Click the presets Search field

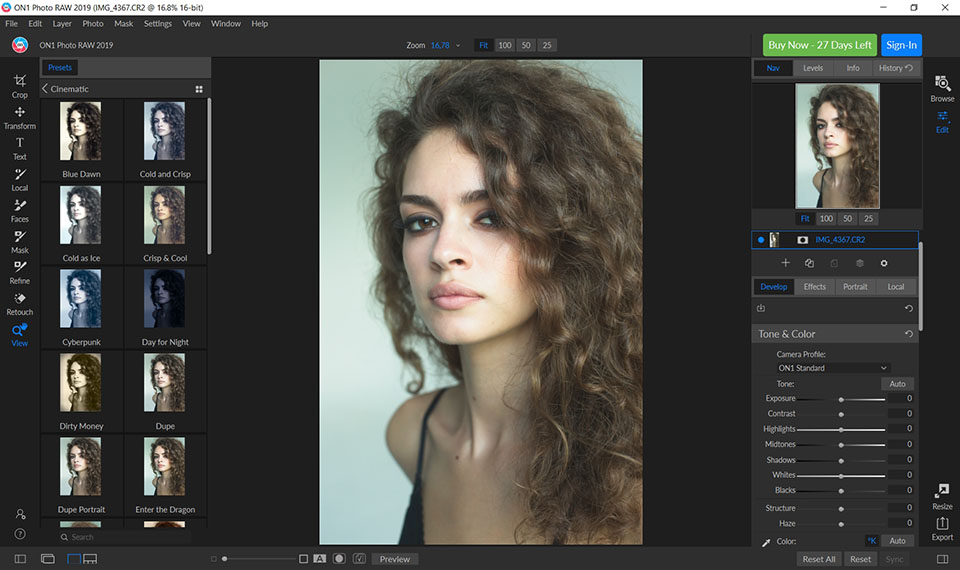point(124,537)
